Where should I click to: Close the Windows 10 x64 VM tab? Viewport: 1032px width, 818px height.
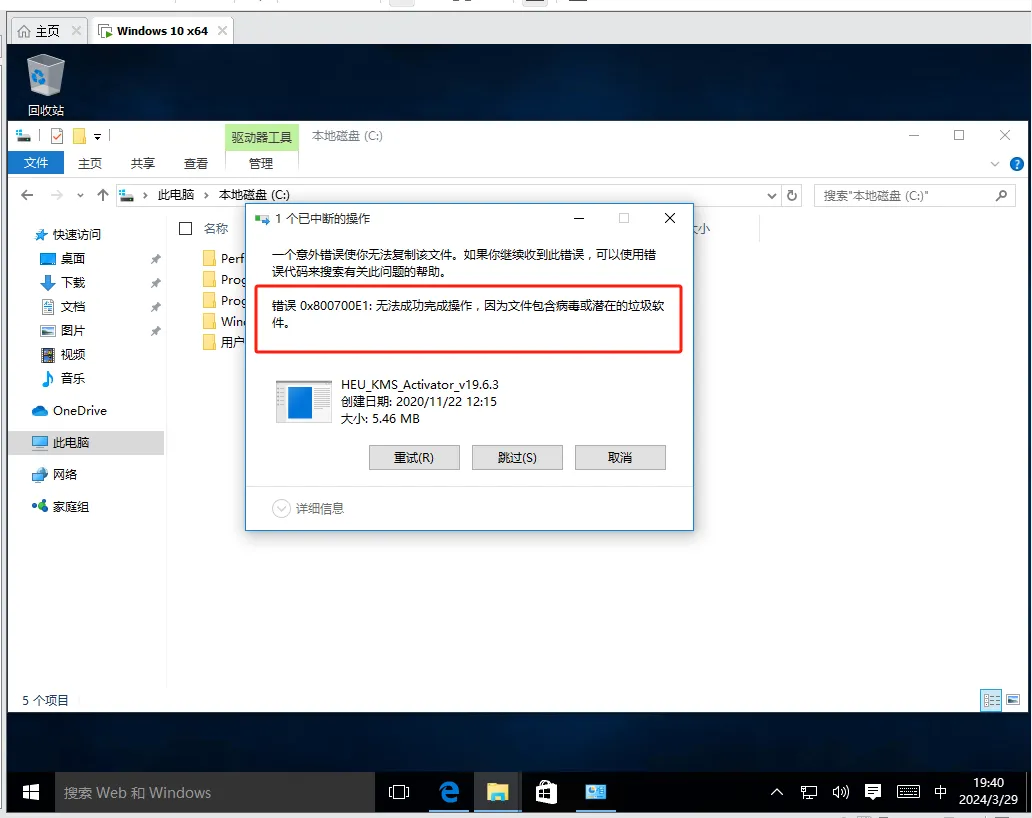click(x=222, y=30)
